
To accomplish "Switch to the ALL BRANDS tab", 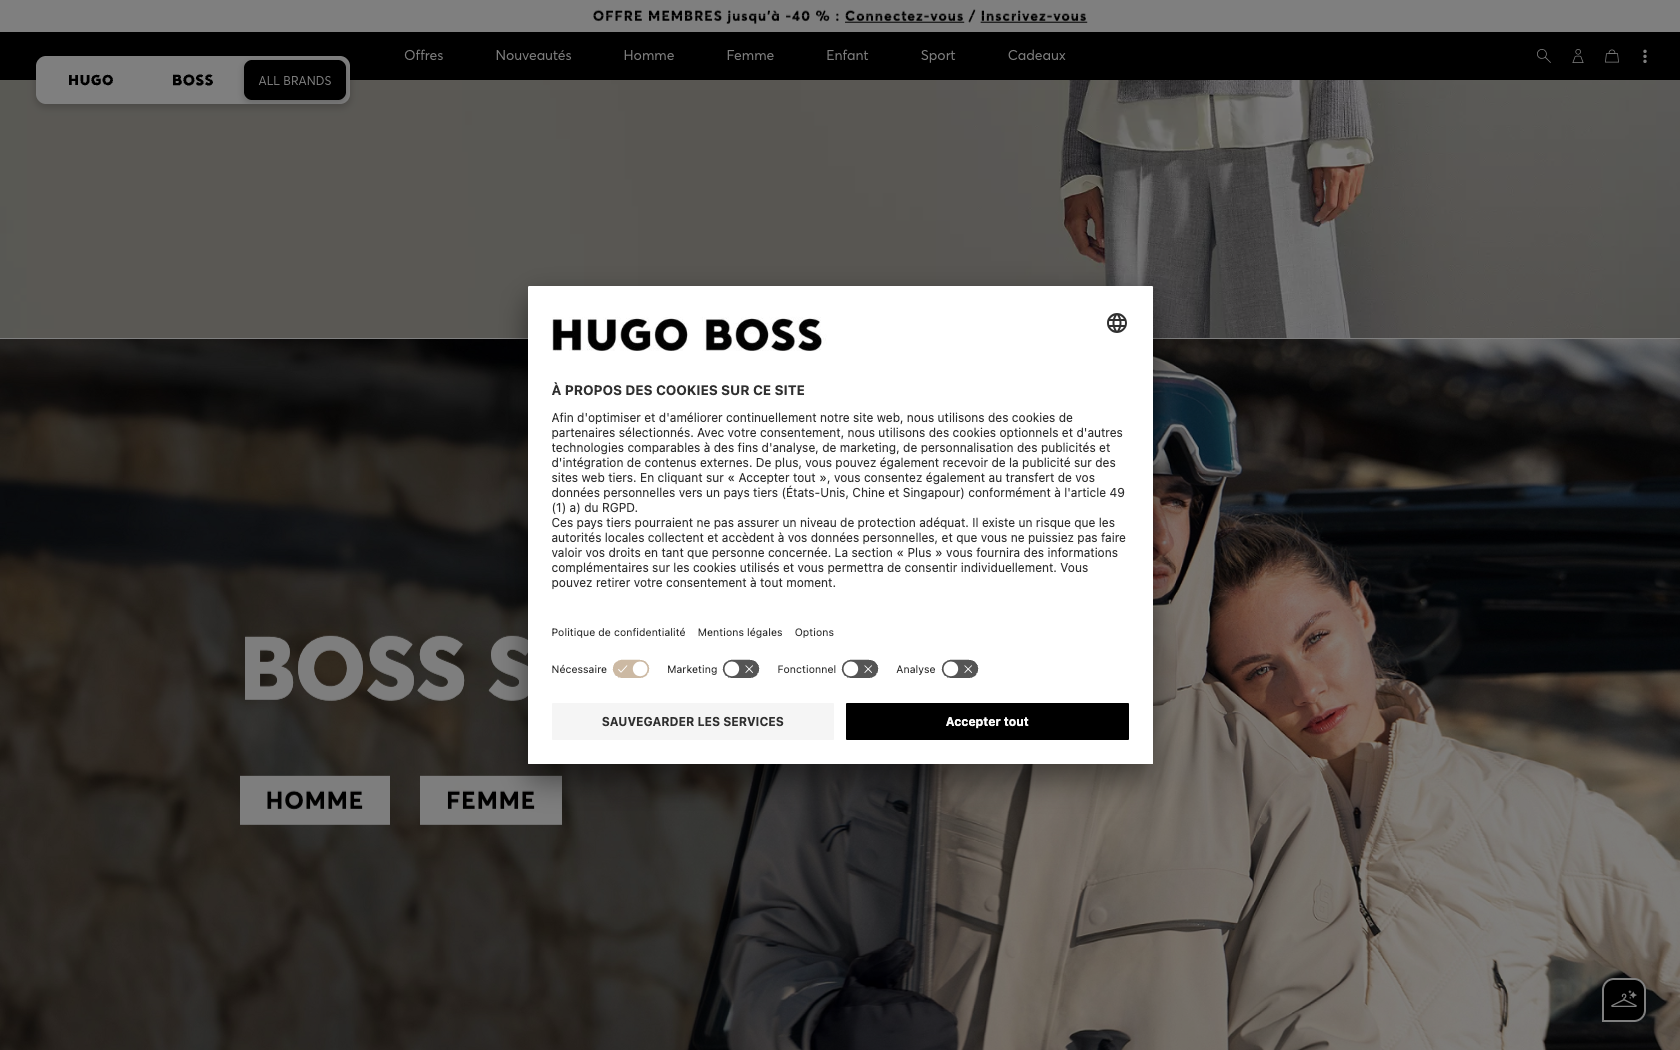I will tap(295, 80).
